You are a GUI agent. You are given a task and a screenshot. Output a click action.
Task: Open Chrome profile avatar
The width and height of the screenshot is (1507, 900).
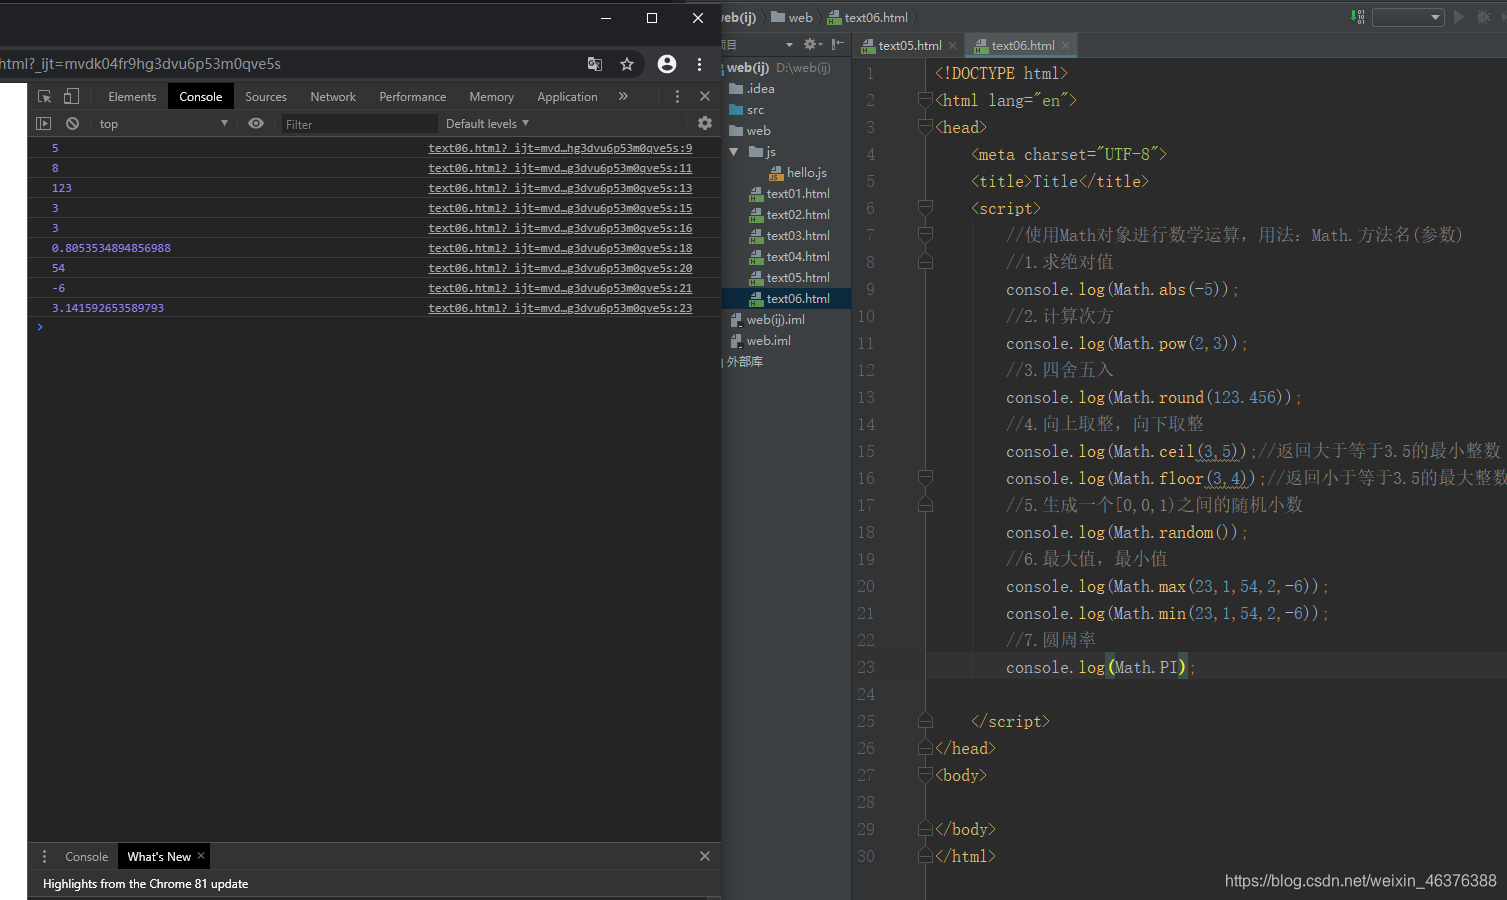coord(667,64)
